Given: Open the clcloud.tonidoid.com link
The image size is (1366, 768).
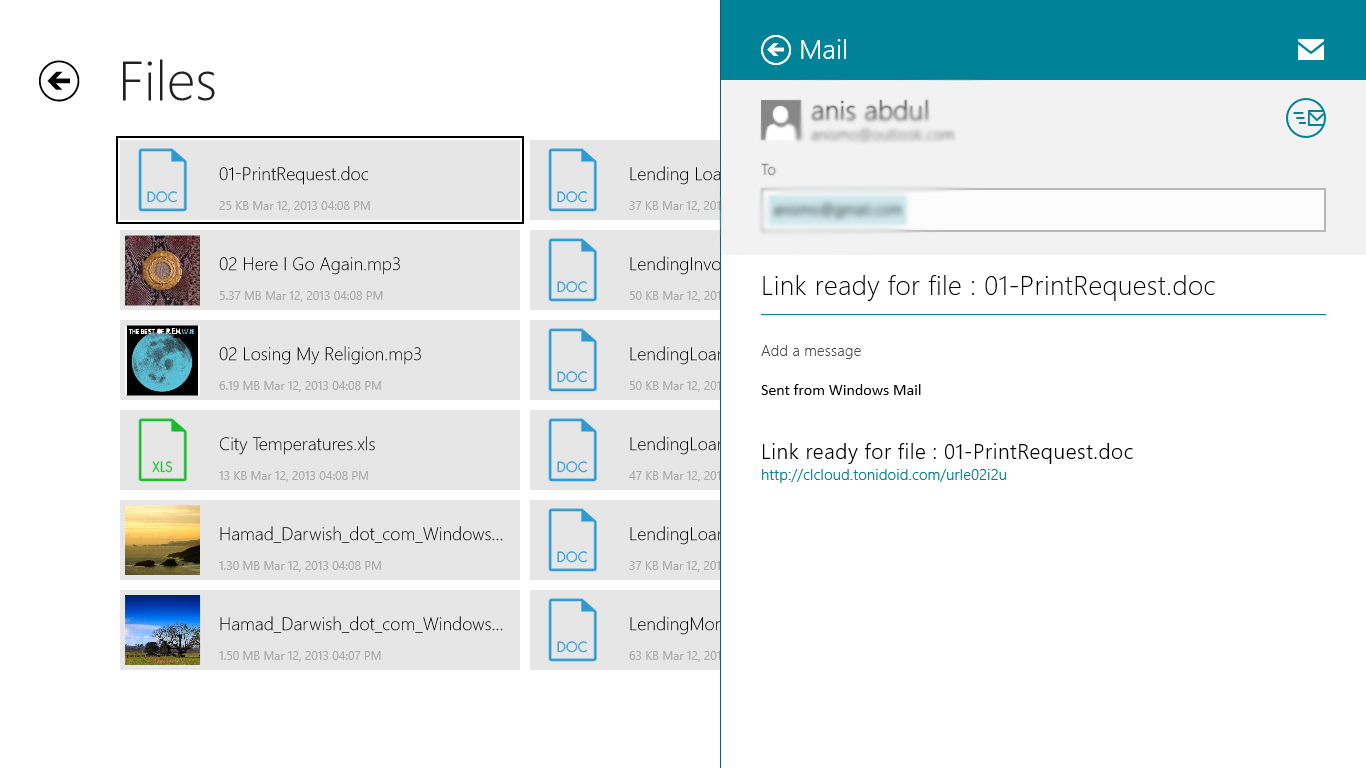Looking at the screenshot, I should [x=884, y=476].
